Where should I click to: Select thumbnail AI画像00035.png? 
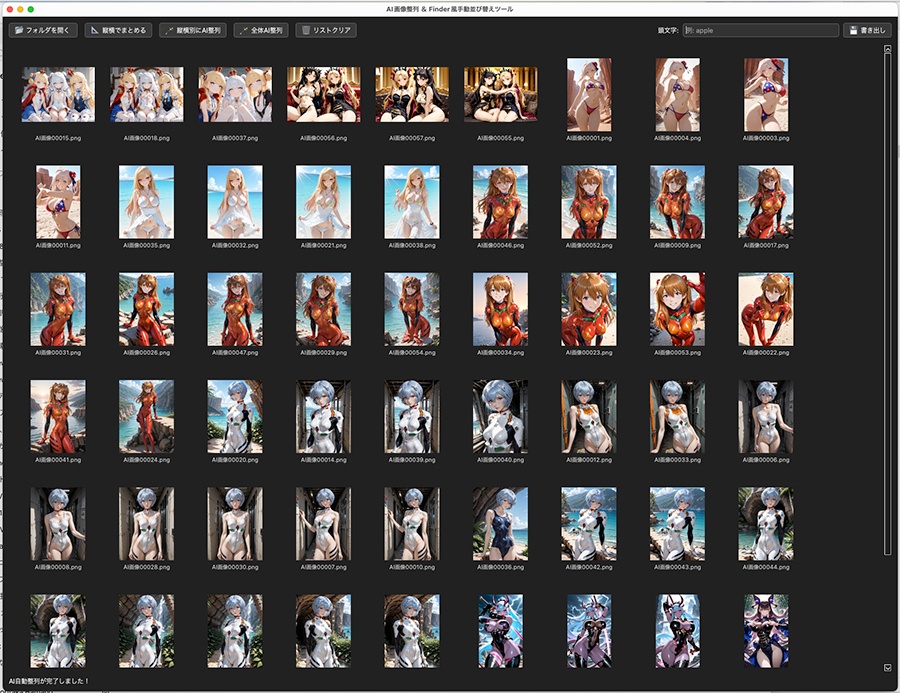[146, 202]
